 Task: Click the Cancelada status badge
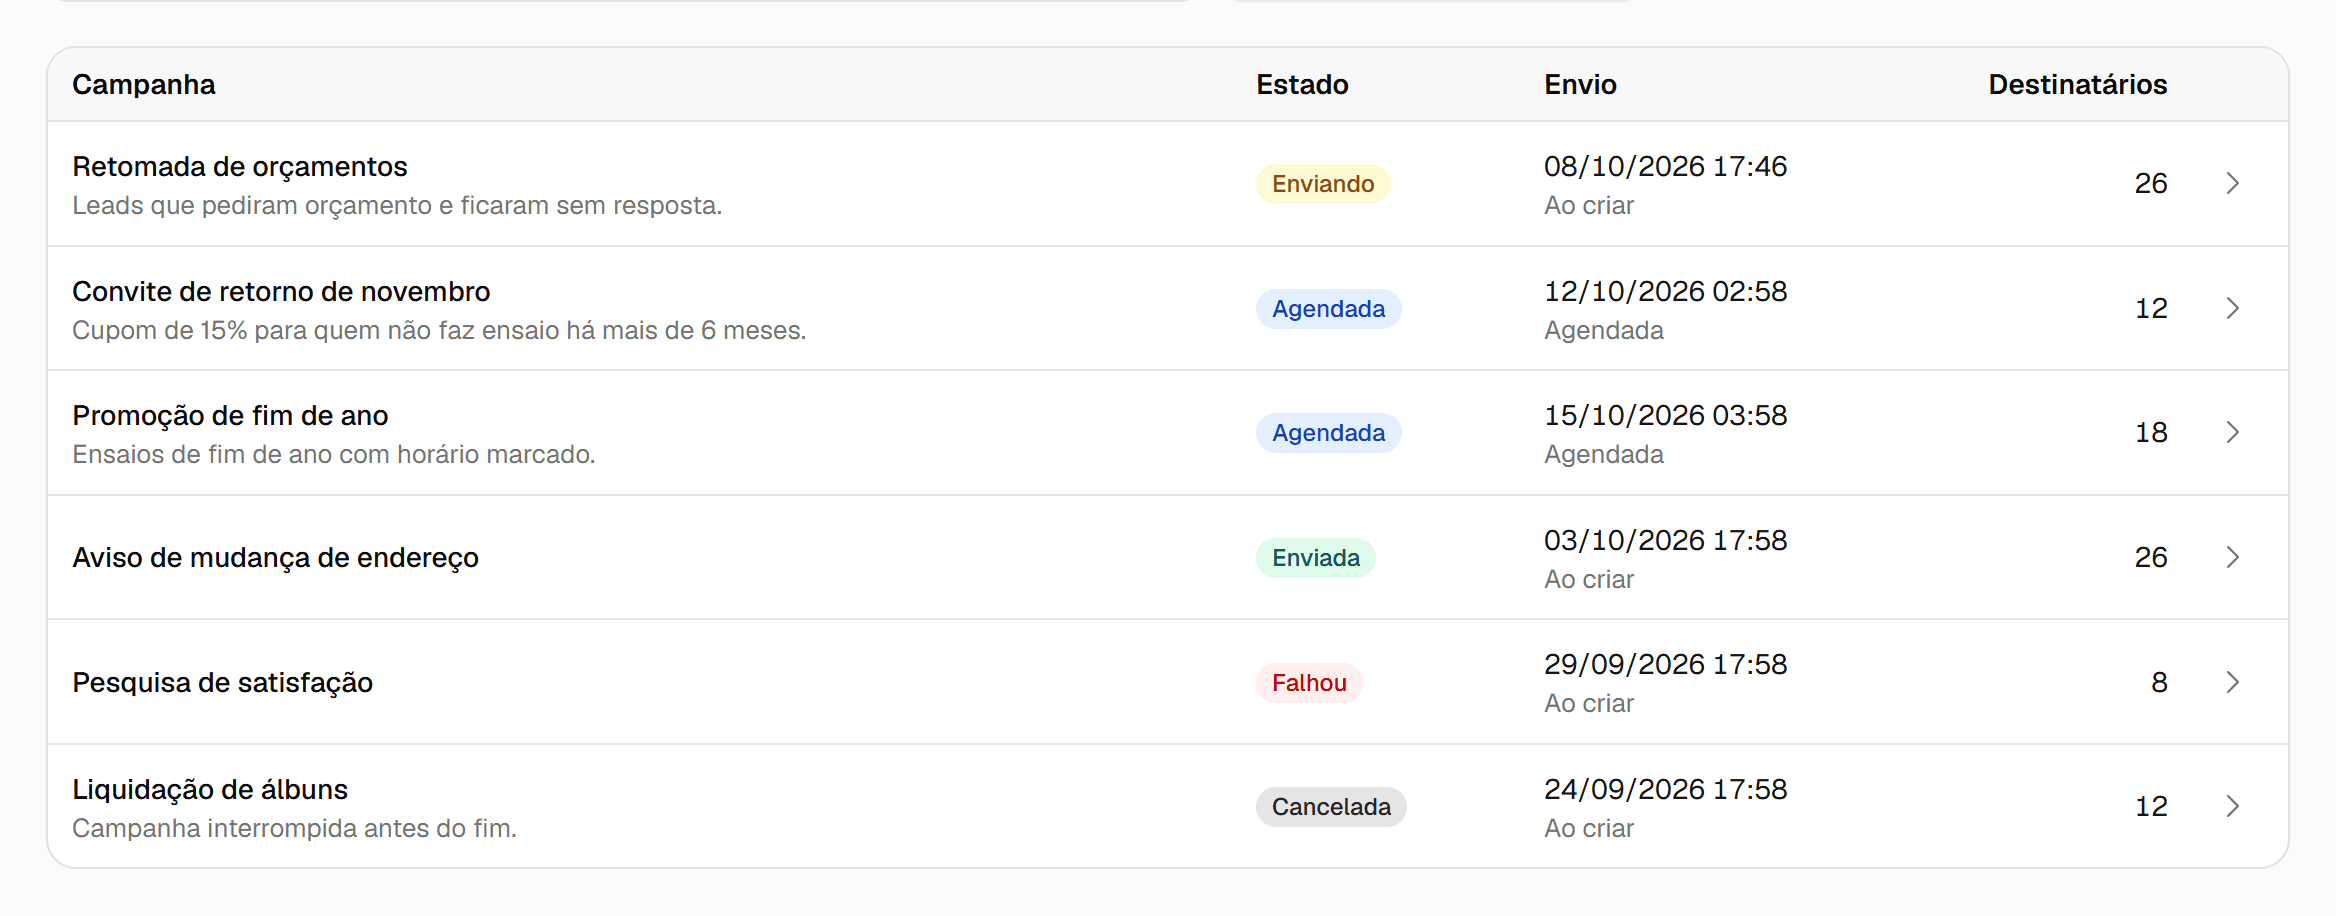click(x=1331, y=807)
